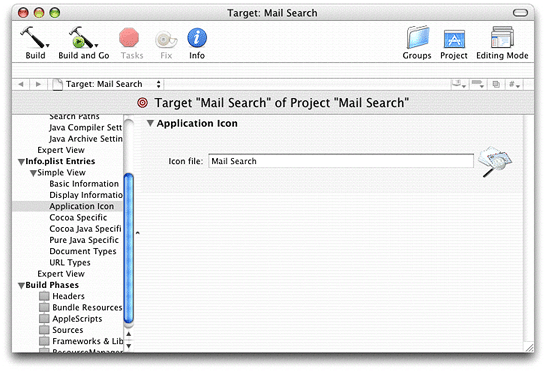Select Sources build phase
This screenshot has height=371, width=546.
(68, 330)
